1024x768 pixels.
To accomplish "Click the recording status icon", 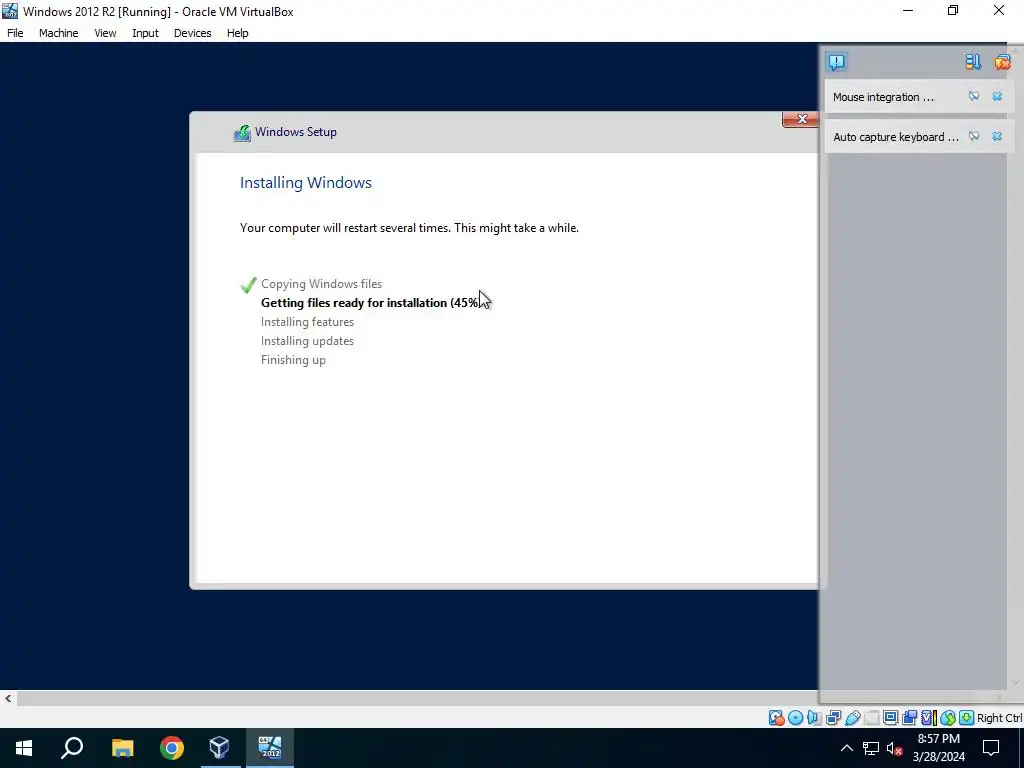I will tap(909, 718).
